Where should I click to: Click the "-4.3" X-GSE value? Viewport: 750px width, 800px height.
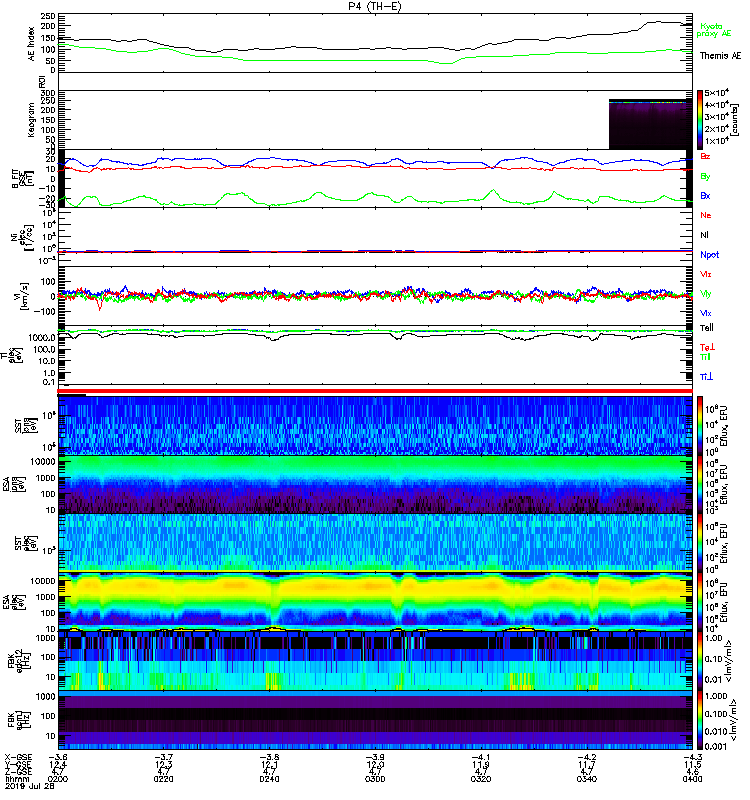click(692, 757)
